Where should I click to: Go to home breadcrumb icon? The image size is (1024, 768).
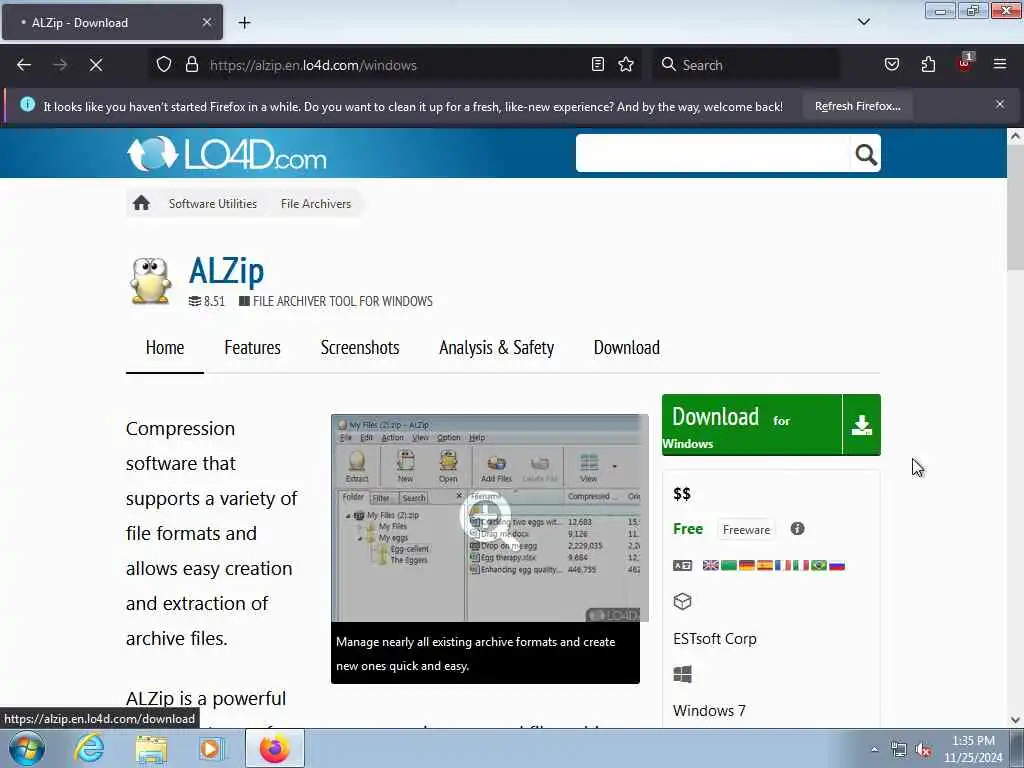pyautogui.click(x=141, y=203)
